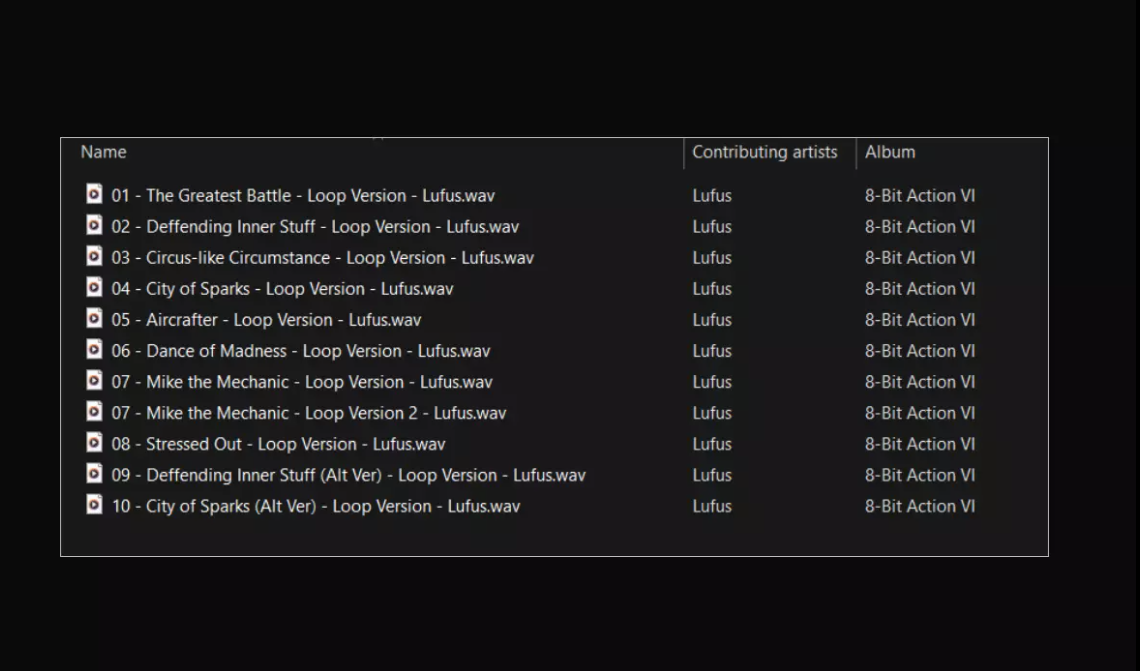
Task: Click the file icon for 06 - Dance of Madness
Action: click(94, 350)
